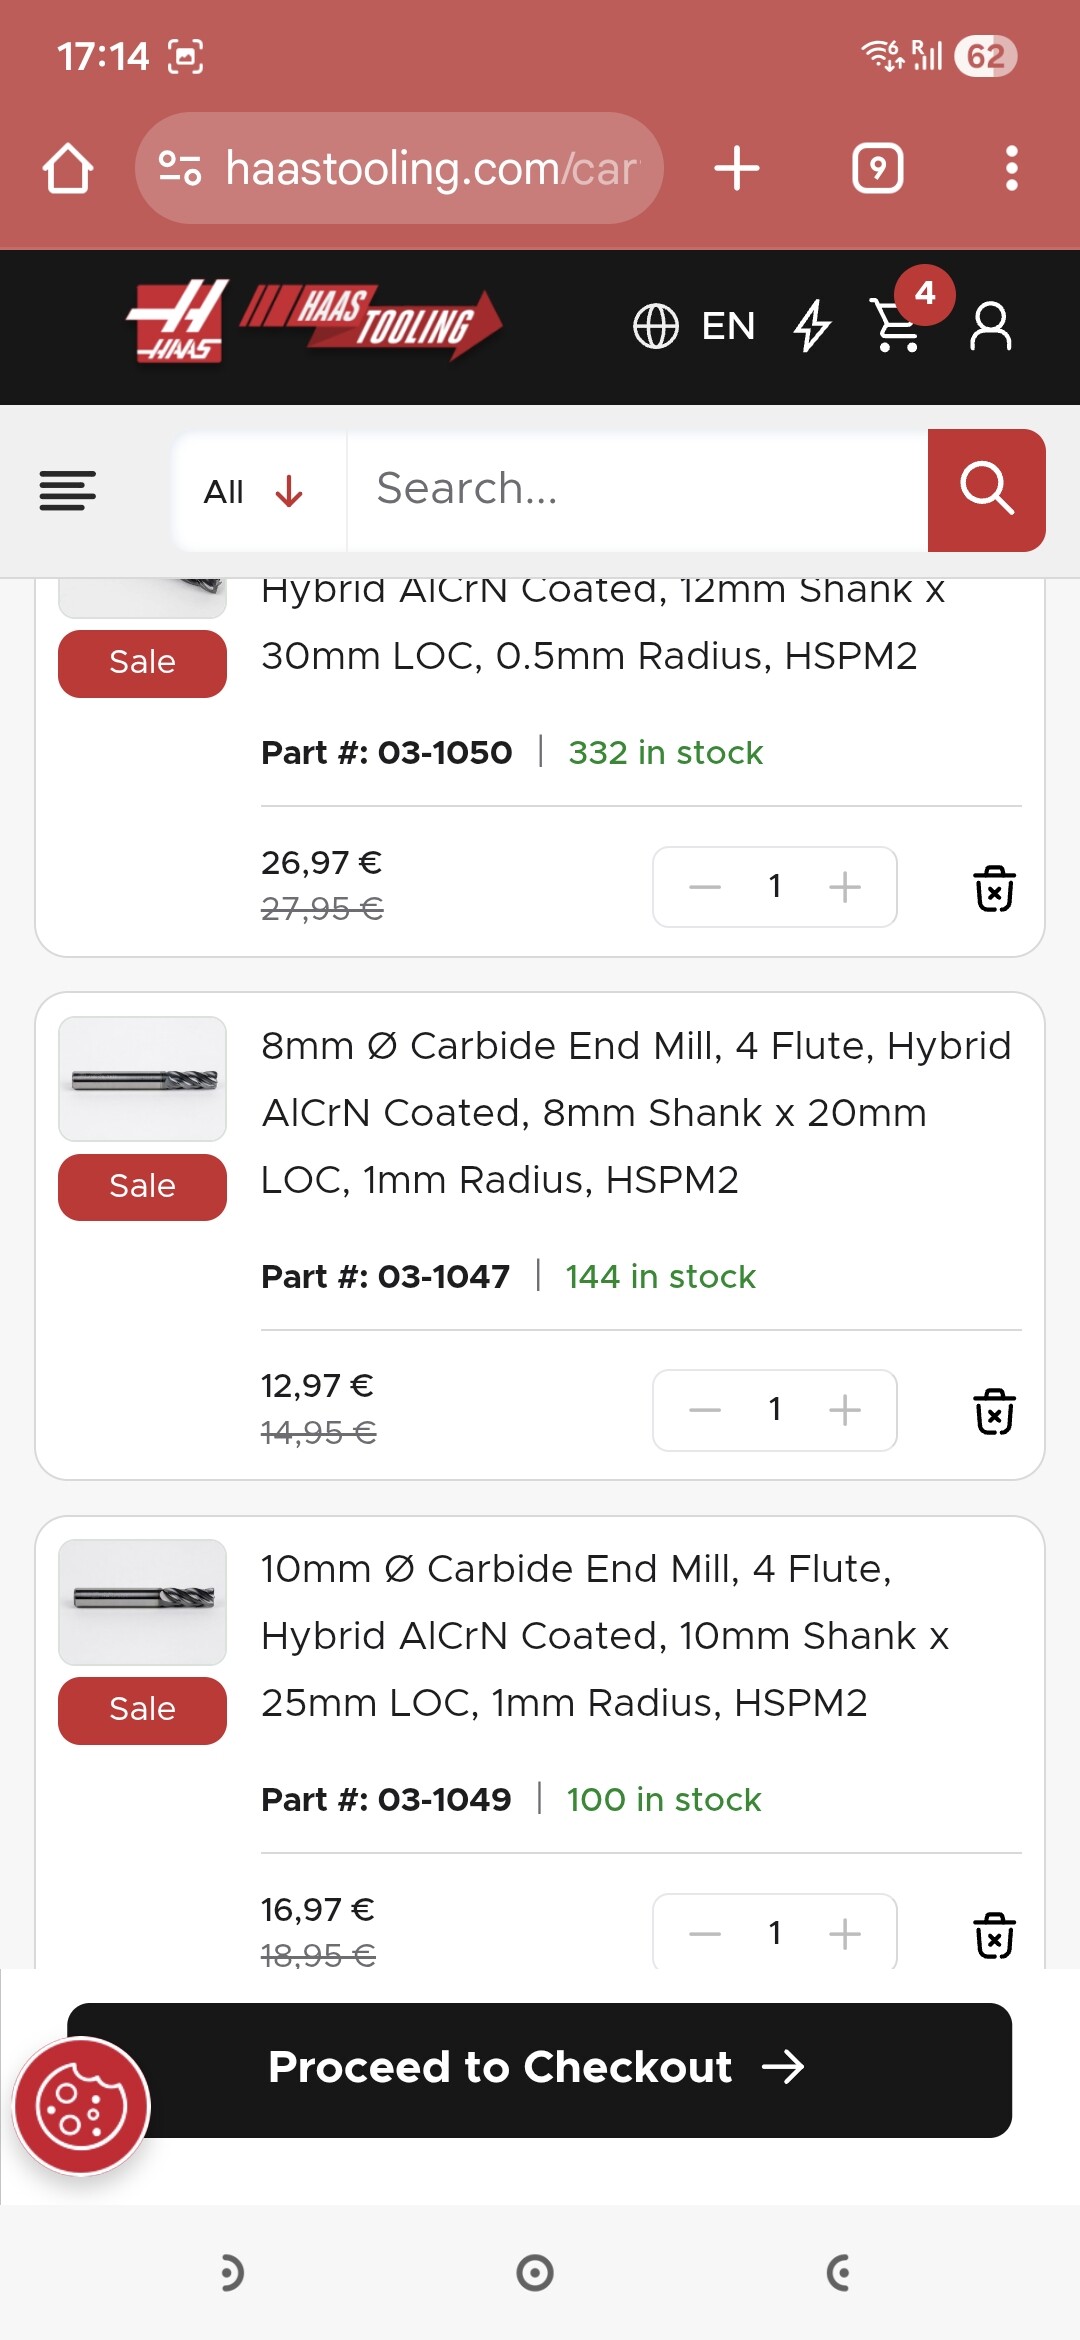1080x2340 pixels.
Task: Open cookie settings badge
Action: click(82, 2106)
